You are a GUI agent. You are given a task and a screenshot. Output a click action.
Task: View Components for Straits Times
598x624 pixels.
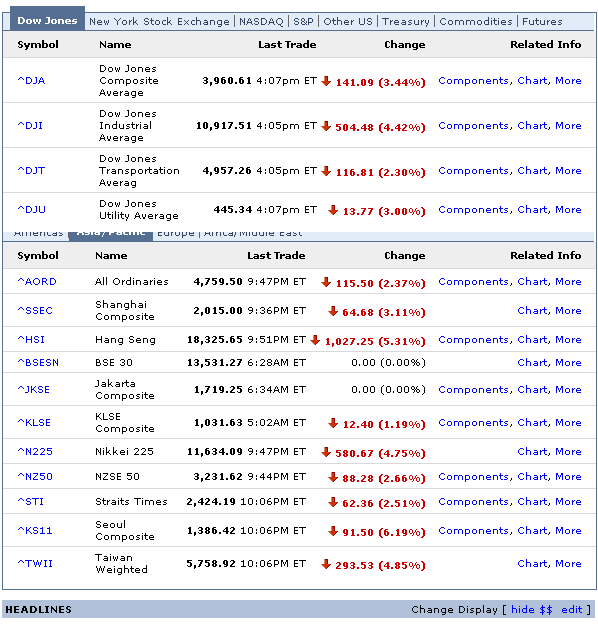(473, 502)
